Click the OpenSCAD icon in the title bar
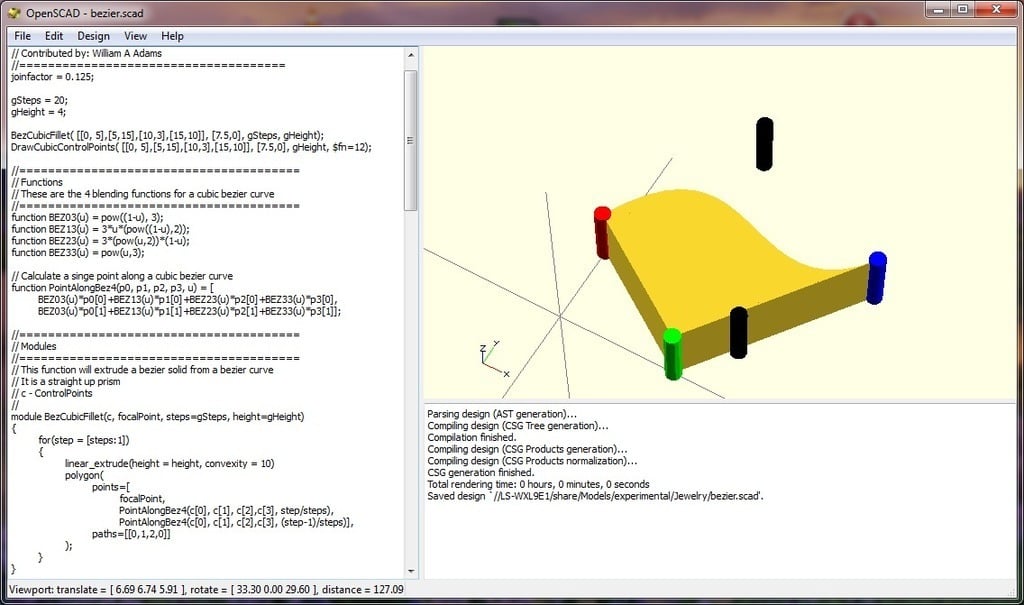The width and height of the screenshot is (1024, 605). point(12,13)
